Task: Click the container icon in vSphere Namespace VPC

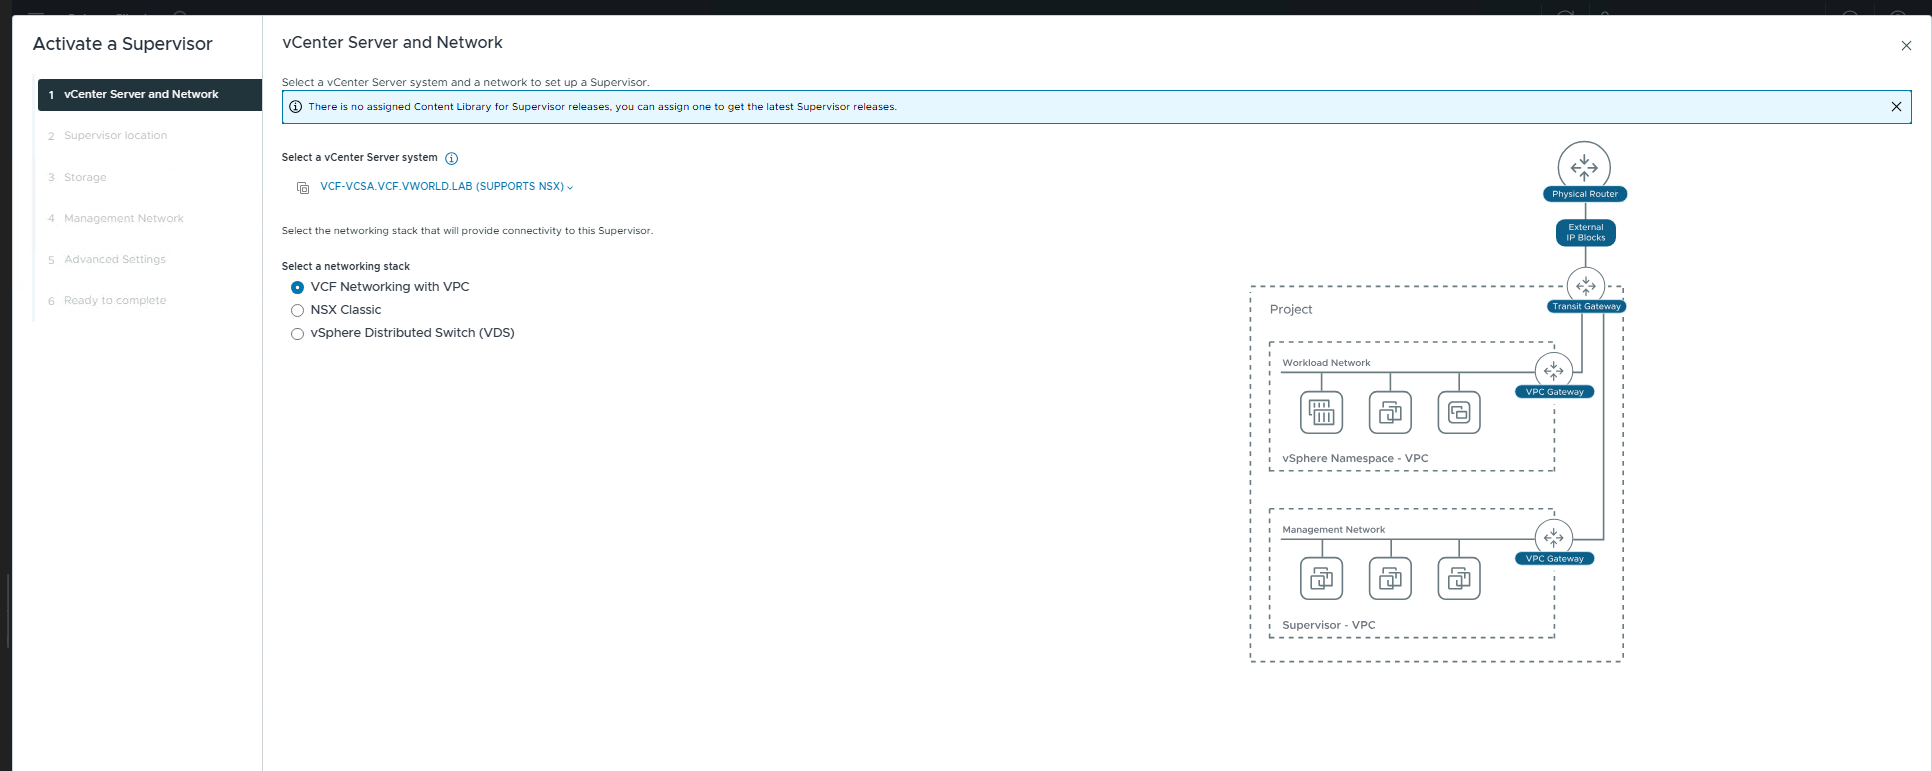Action: [x=1321, y=412]
